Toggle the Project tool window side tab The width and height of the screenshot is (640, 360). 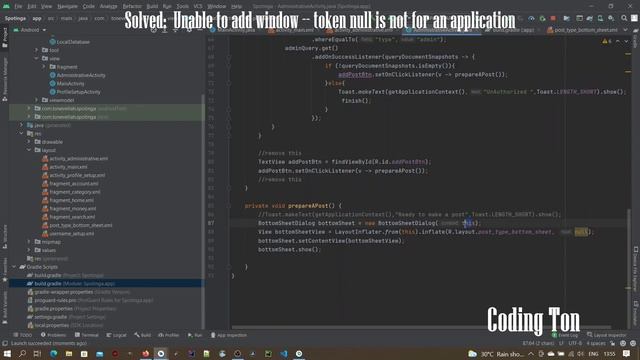point(4,38)
